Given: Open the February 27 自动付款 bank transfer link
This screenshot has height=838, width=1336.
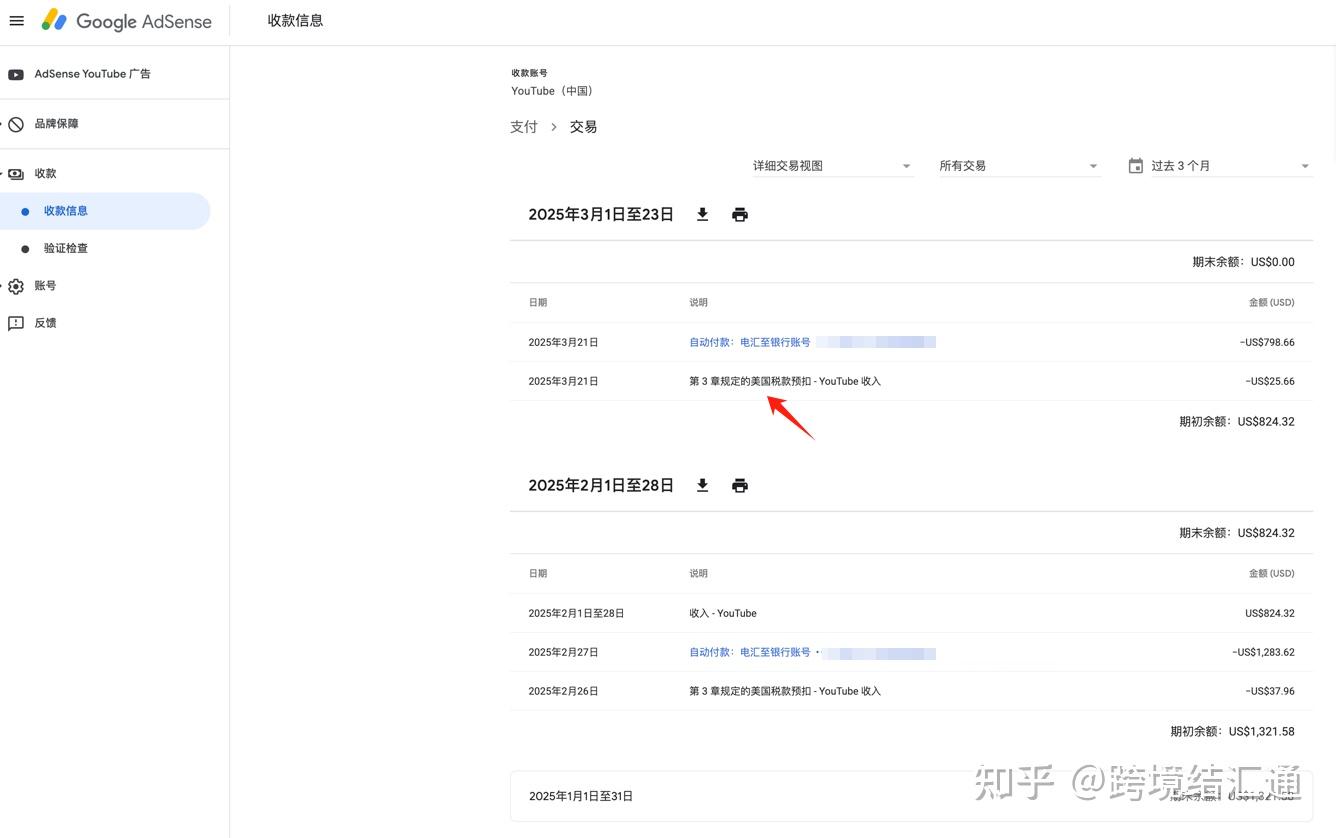Looking at the screenshot, I should click(x=750, y=653).
